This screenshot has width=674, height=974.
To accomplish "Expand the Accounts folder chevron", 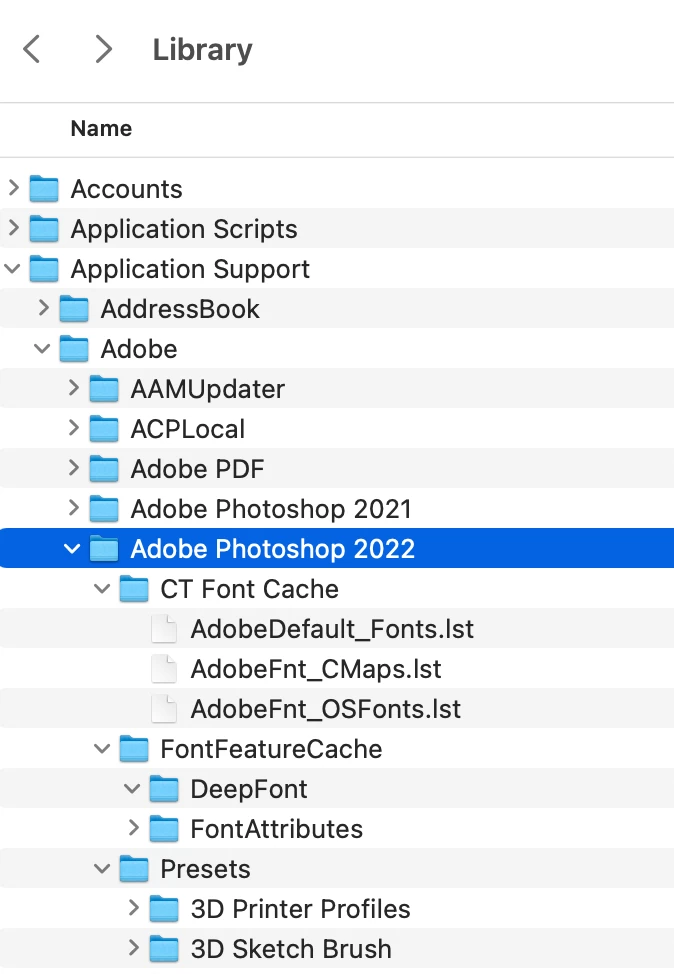I will (x=14, y=188).
